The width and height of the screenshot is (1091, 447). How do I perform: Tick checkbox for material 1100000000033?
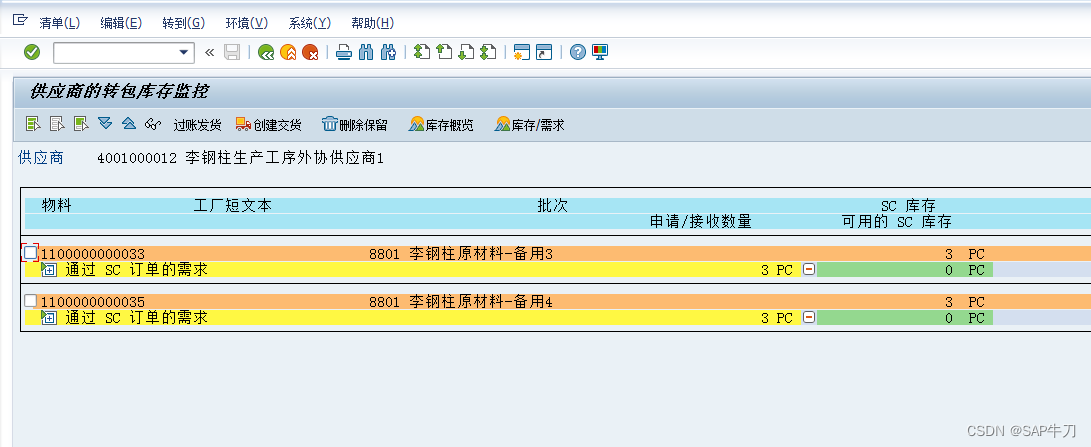pyautogui.click(x=31, y=253)
